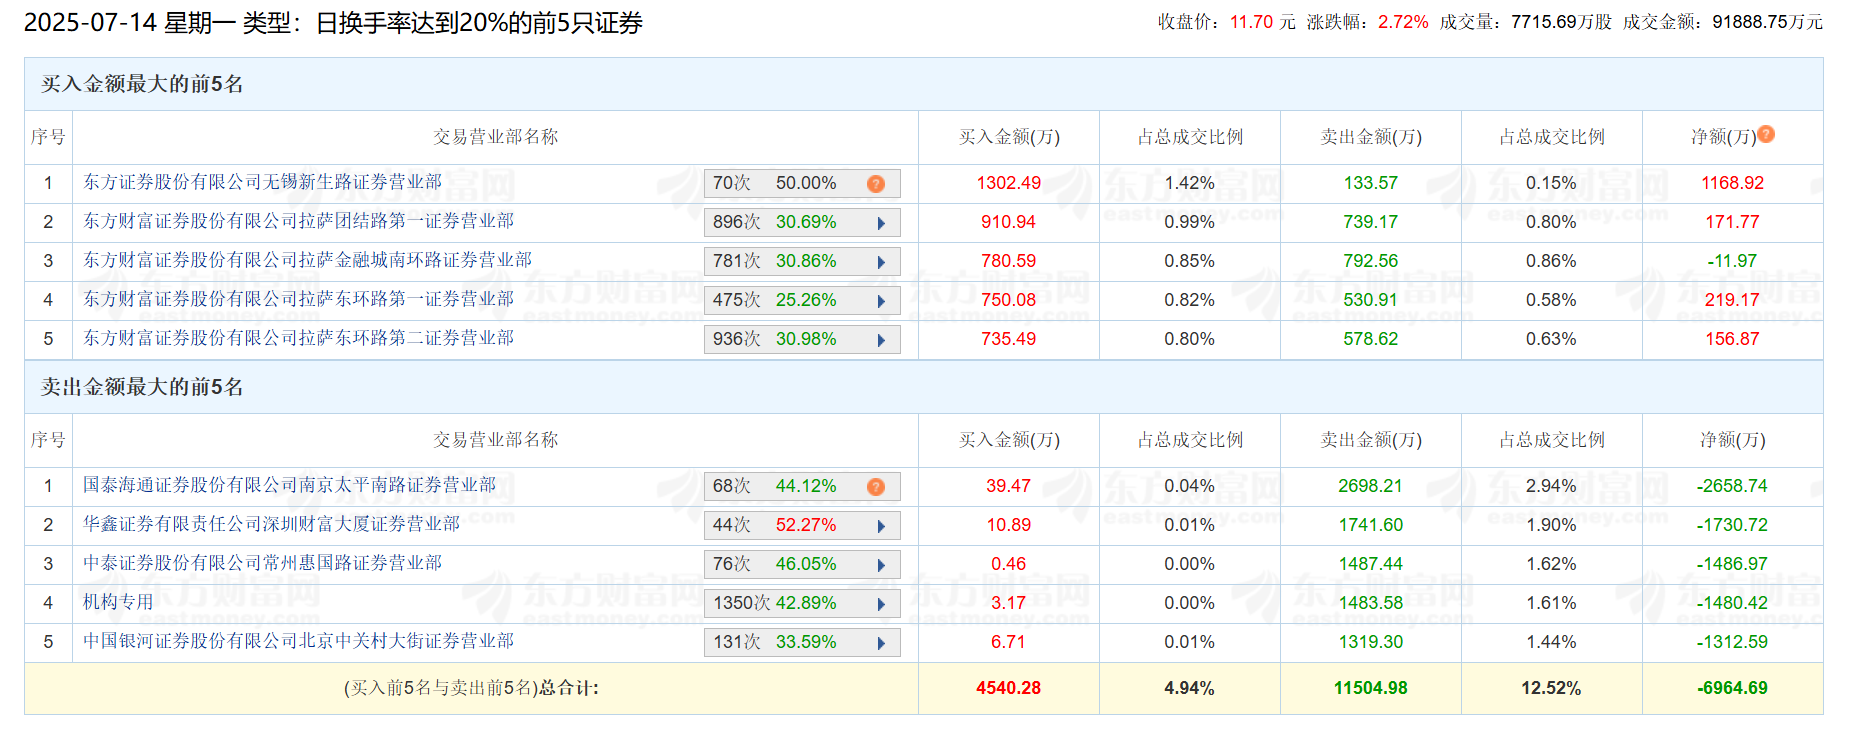Click the orange question icon in 68次 44.12% box
The image size is (1857, 735).
(x=876, y=487)
